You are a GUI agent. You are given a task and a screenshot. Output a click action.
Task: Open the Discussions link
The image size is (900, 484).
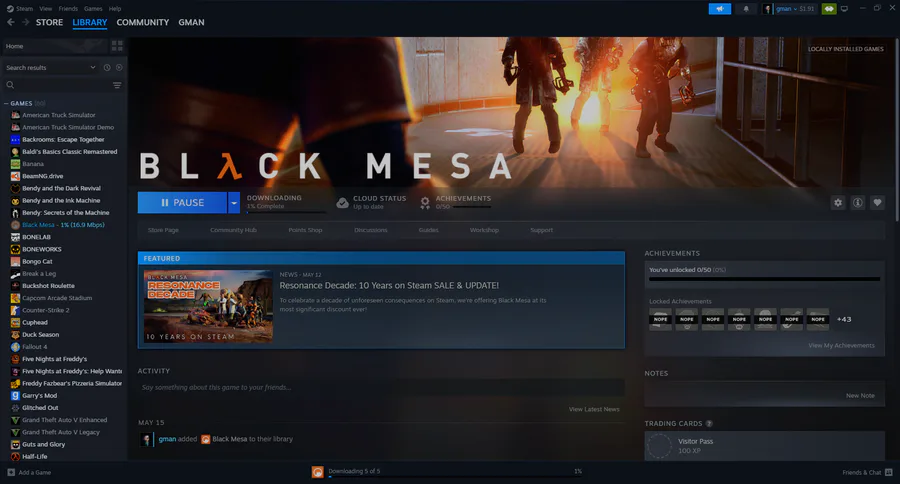(x=370, y=230)
